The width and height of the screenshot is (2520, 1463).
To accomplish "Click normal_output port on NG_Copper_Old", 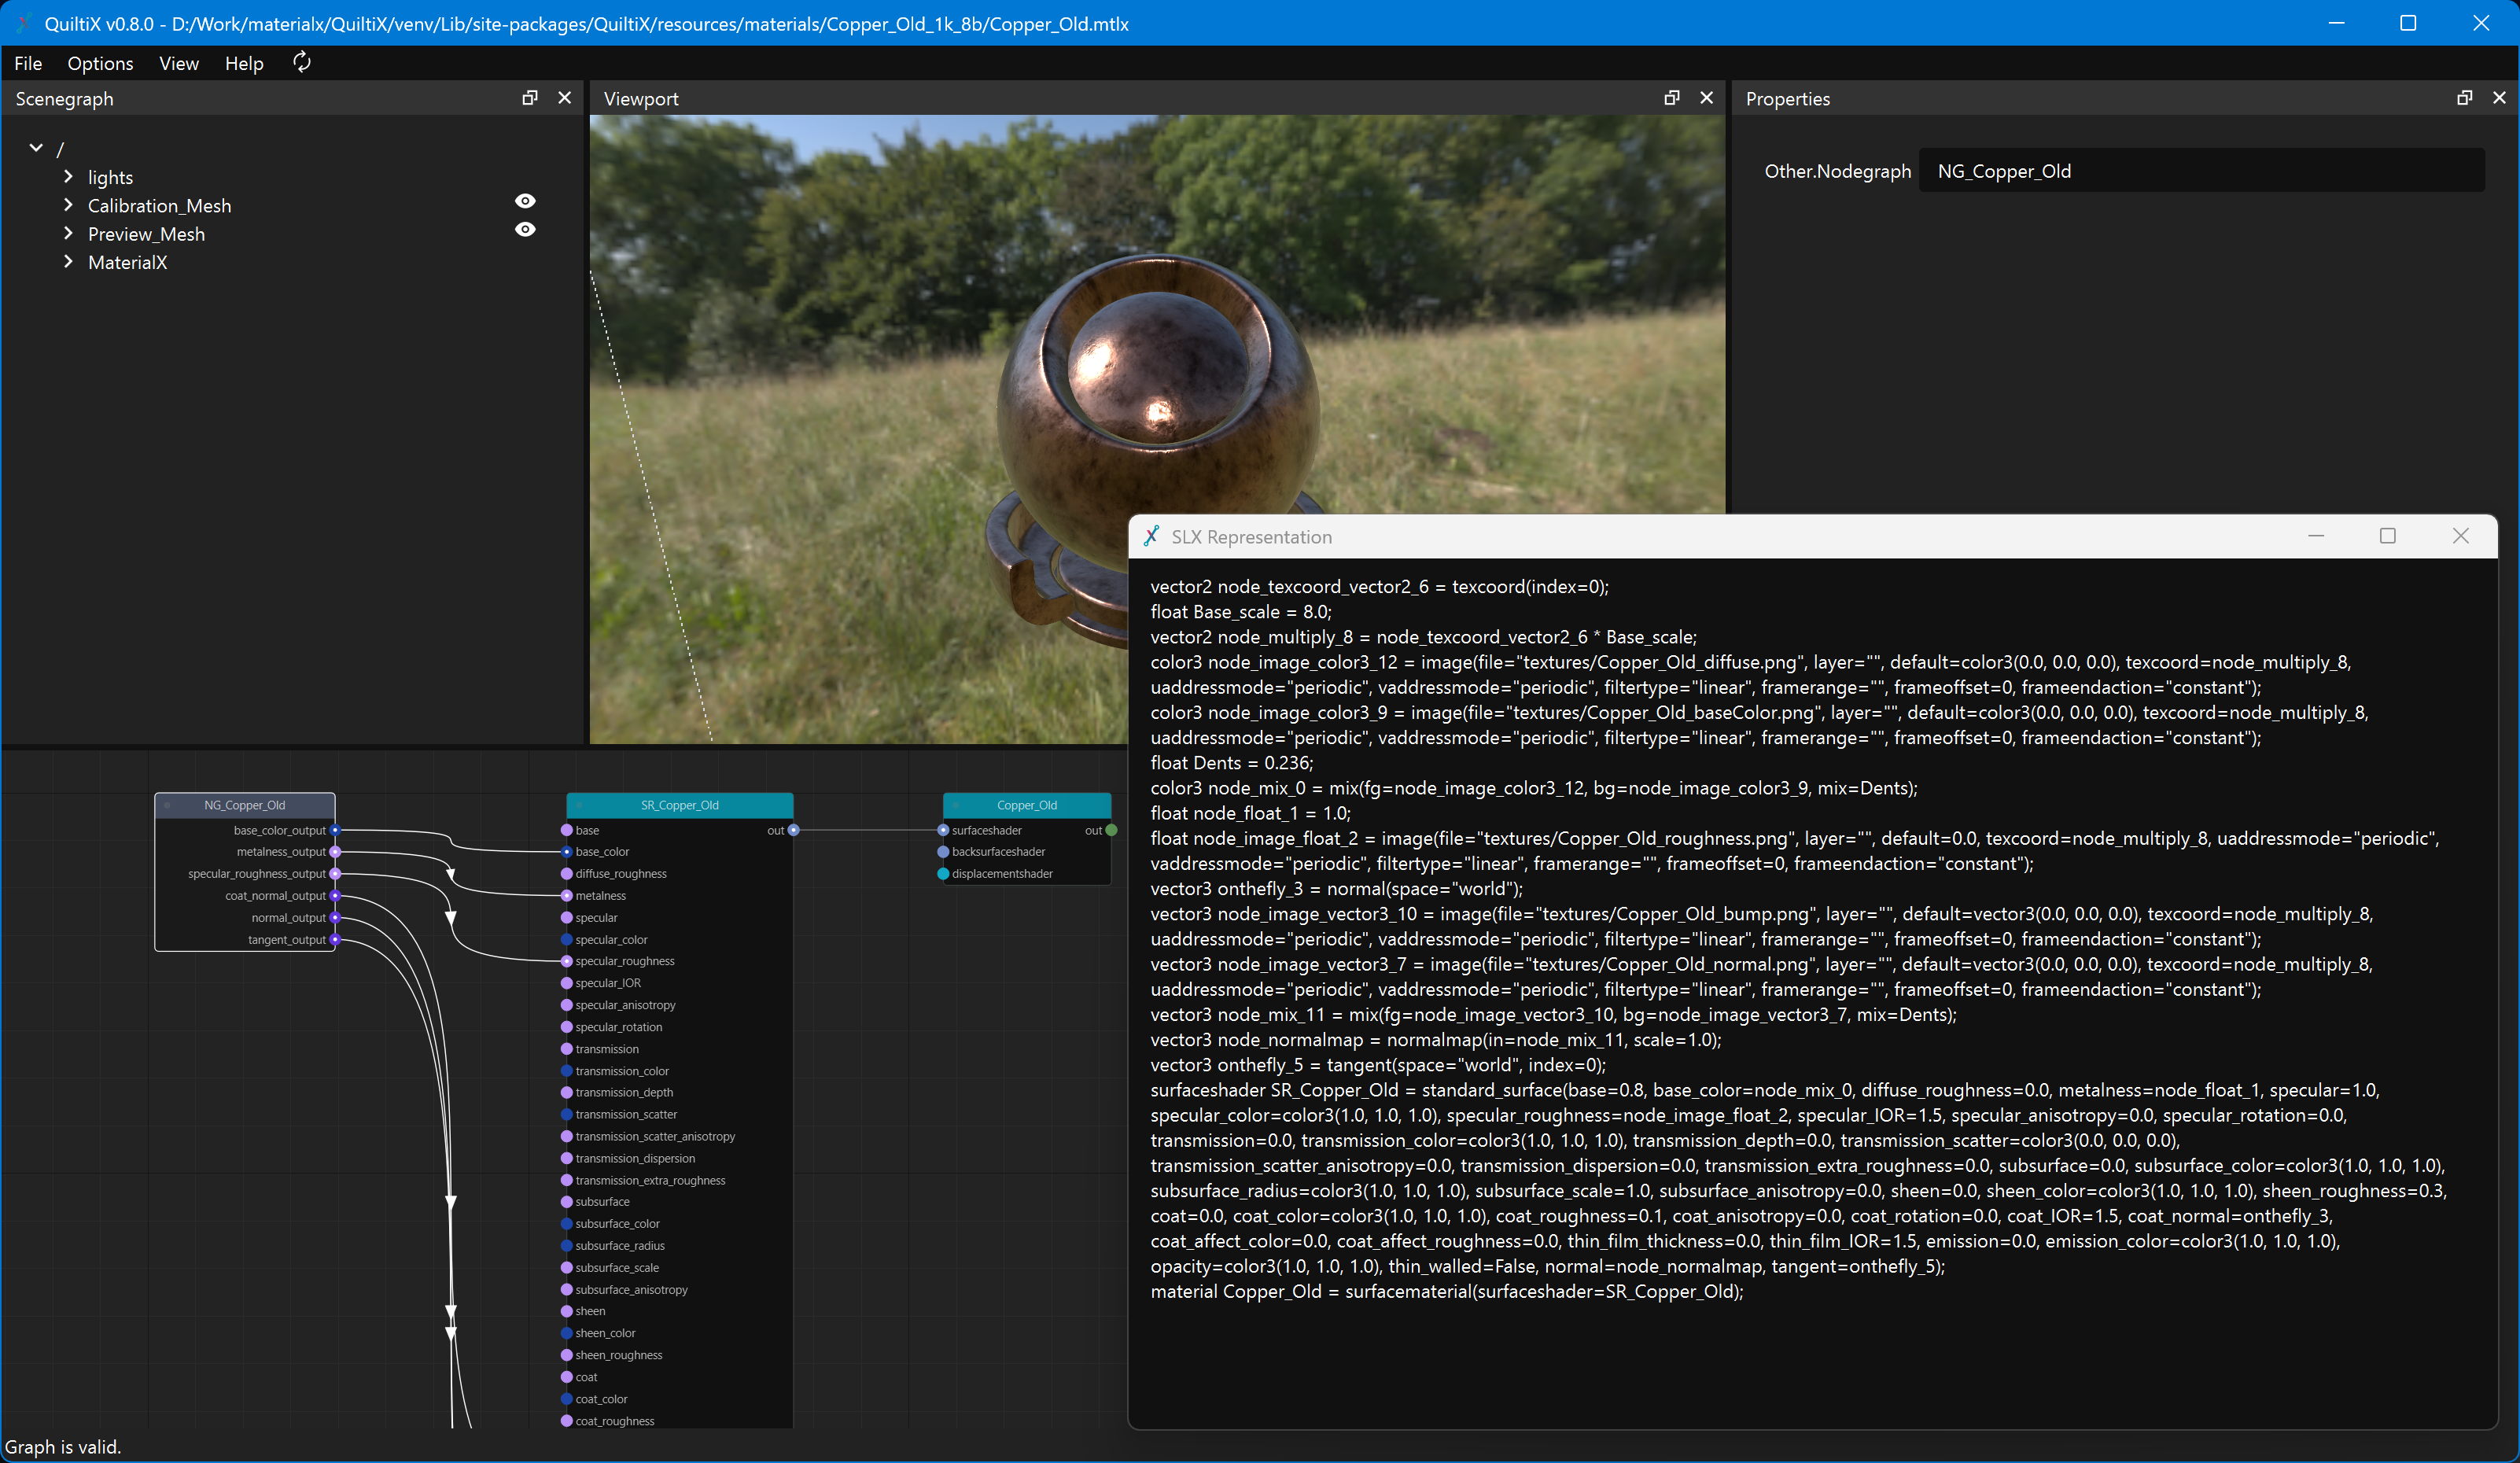I will (335, 918).
